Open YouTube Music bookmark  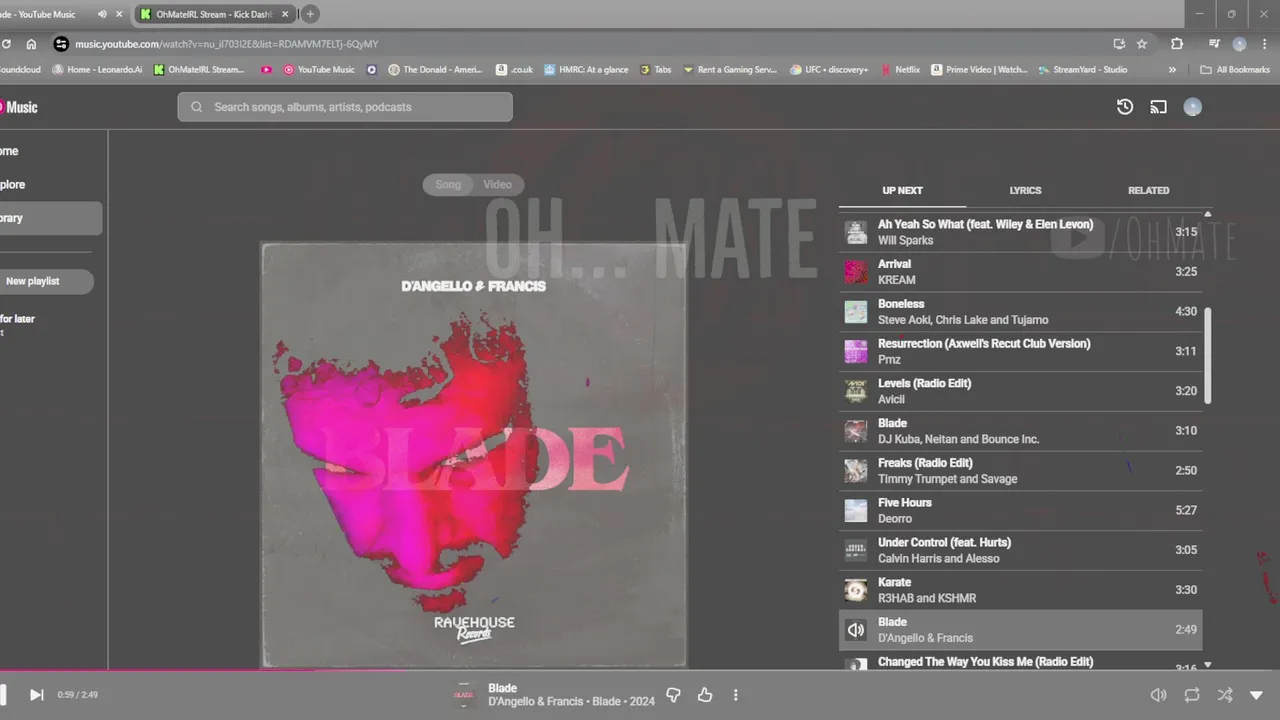319,70
